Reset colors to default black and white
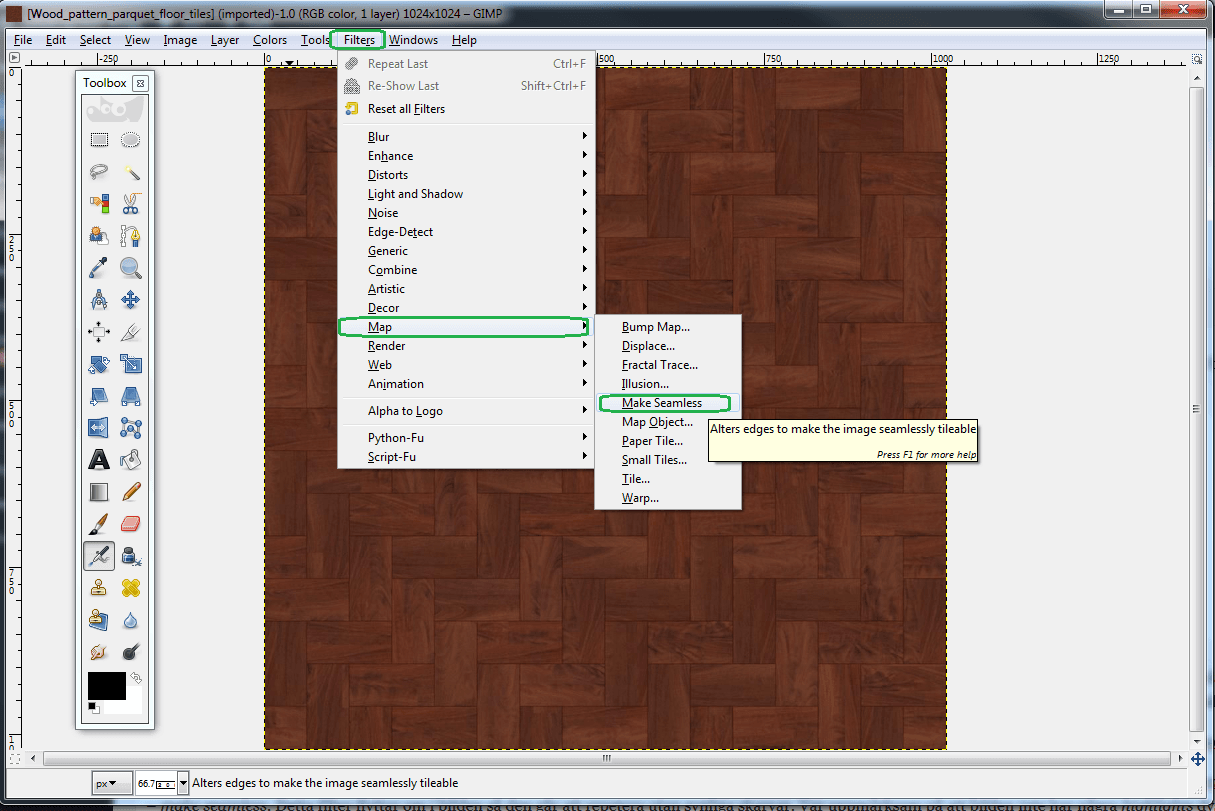 (93, 708)
